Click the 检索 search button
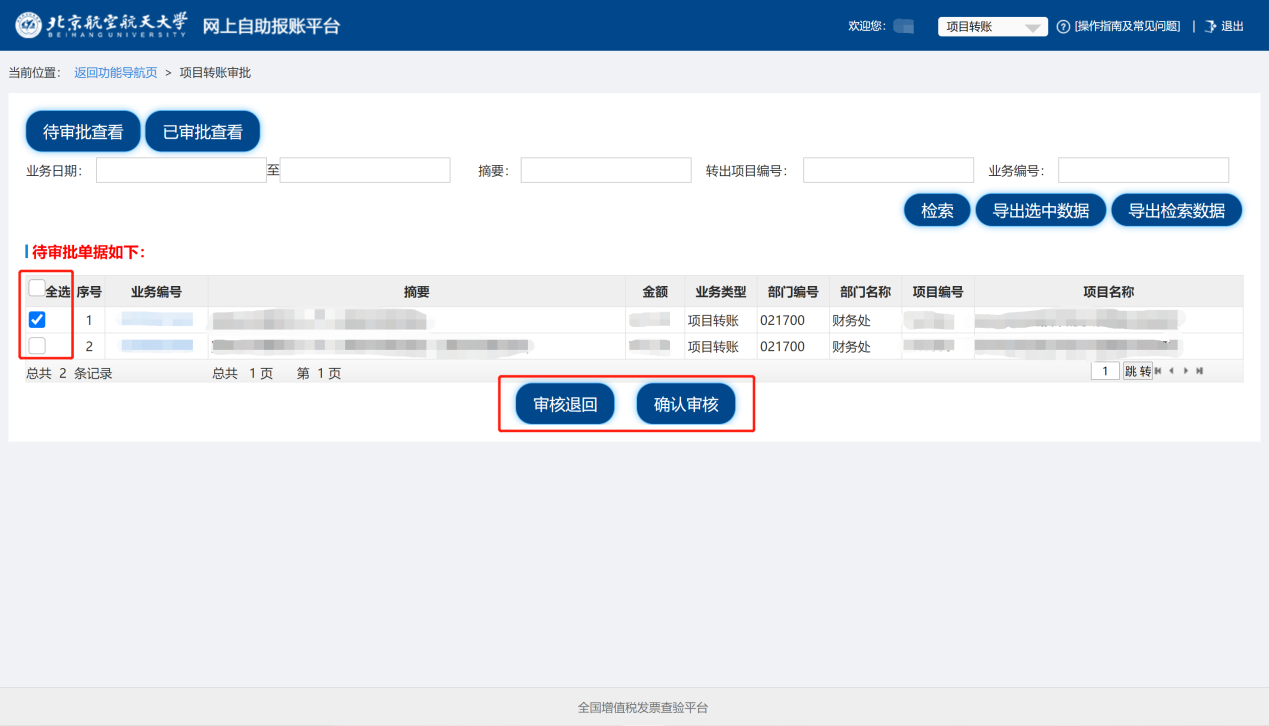 [x=937, y=211]
